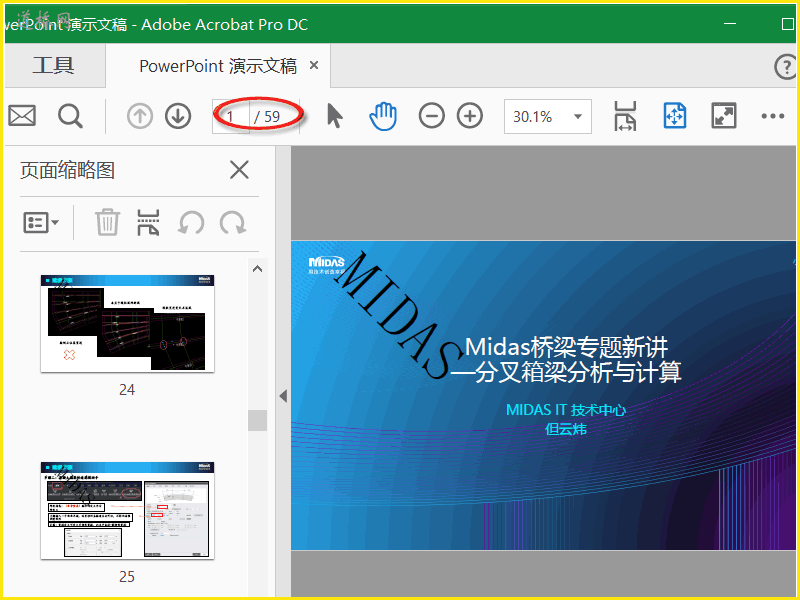The height and width of the screenshot is (600, 800).
Task: Click the thumbnail scrollbar handle
Action: tap(258, 420)
